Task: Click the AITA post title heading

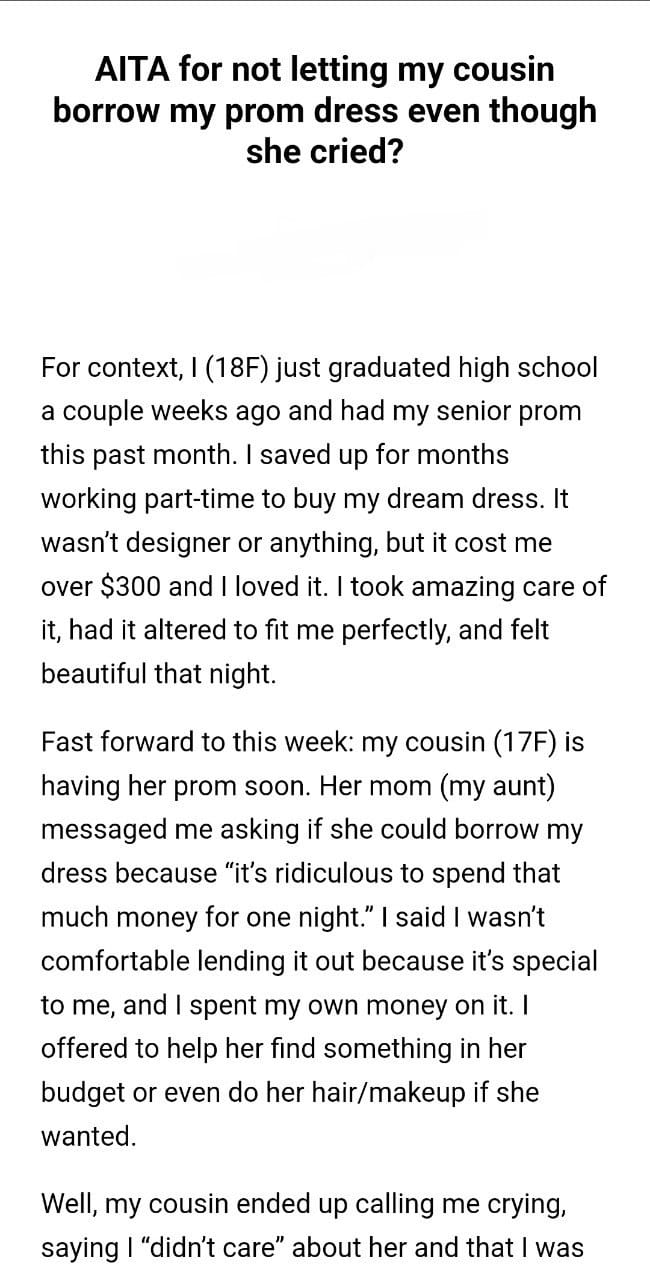Action: pyautogui.click(x=325, y=110)
